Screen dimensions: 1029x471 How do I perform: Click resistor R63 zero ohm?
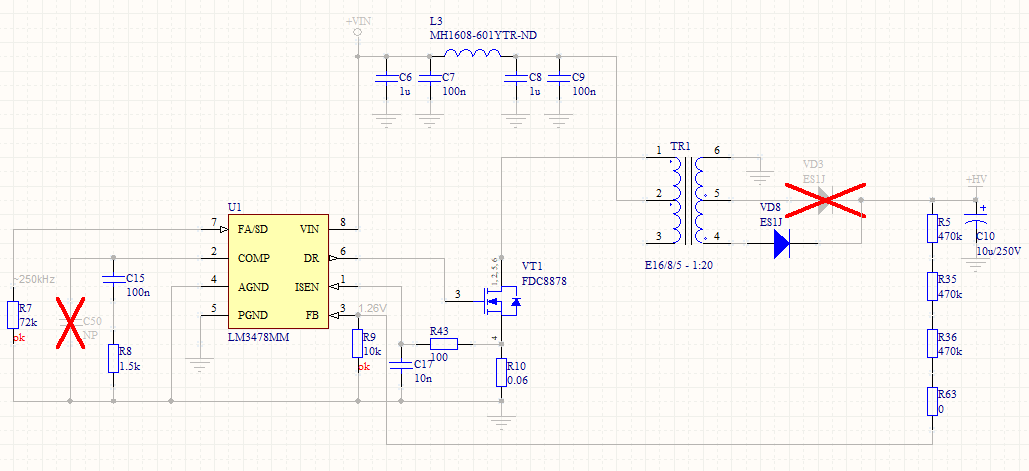coord(933,401)
